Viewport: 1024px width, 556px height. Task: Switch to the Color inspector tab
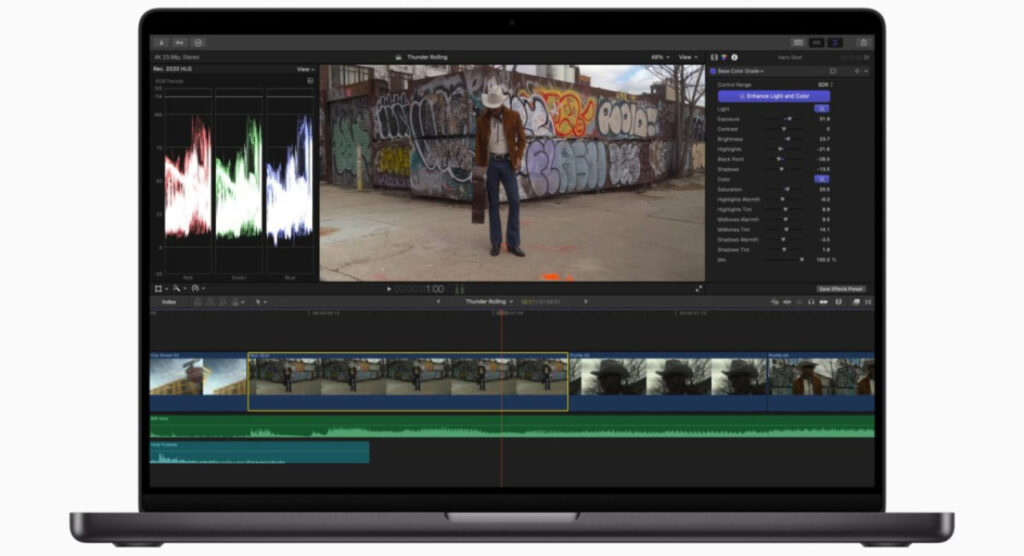(724, 57)
